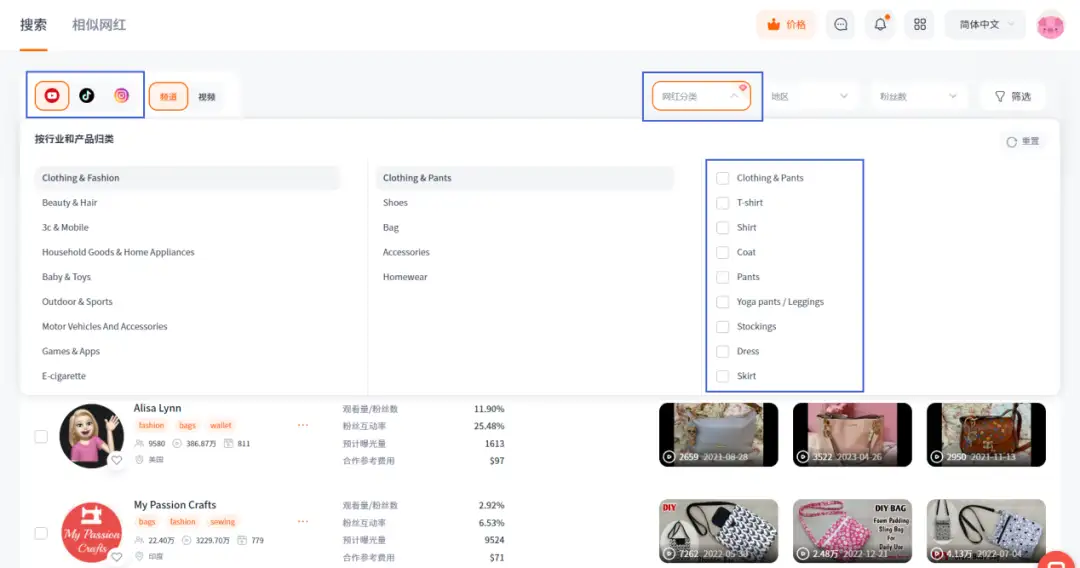Select Clothing & Pants subcategory

click(524, 178)
